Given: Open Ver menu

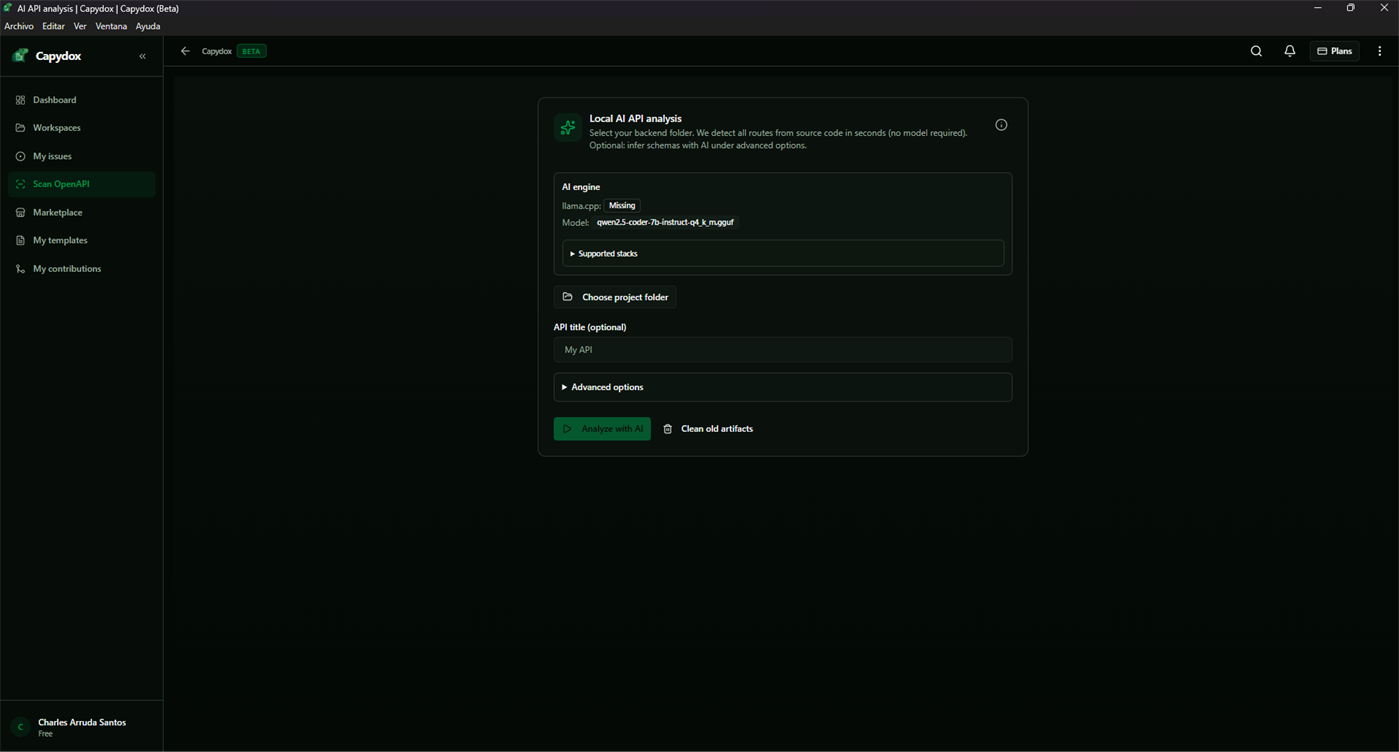Looking at the screenshot, I should click(80, 27).
